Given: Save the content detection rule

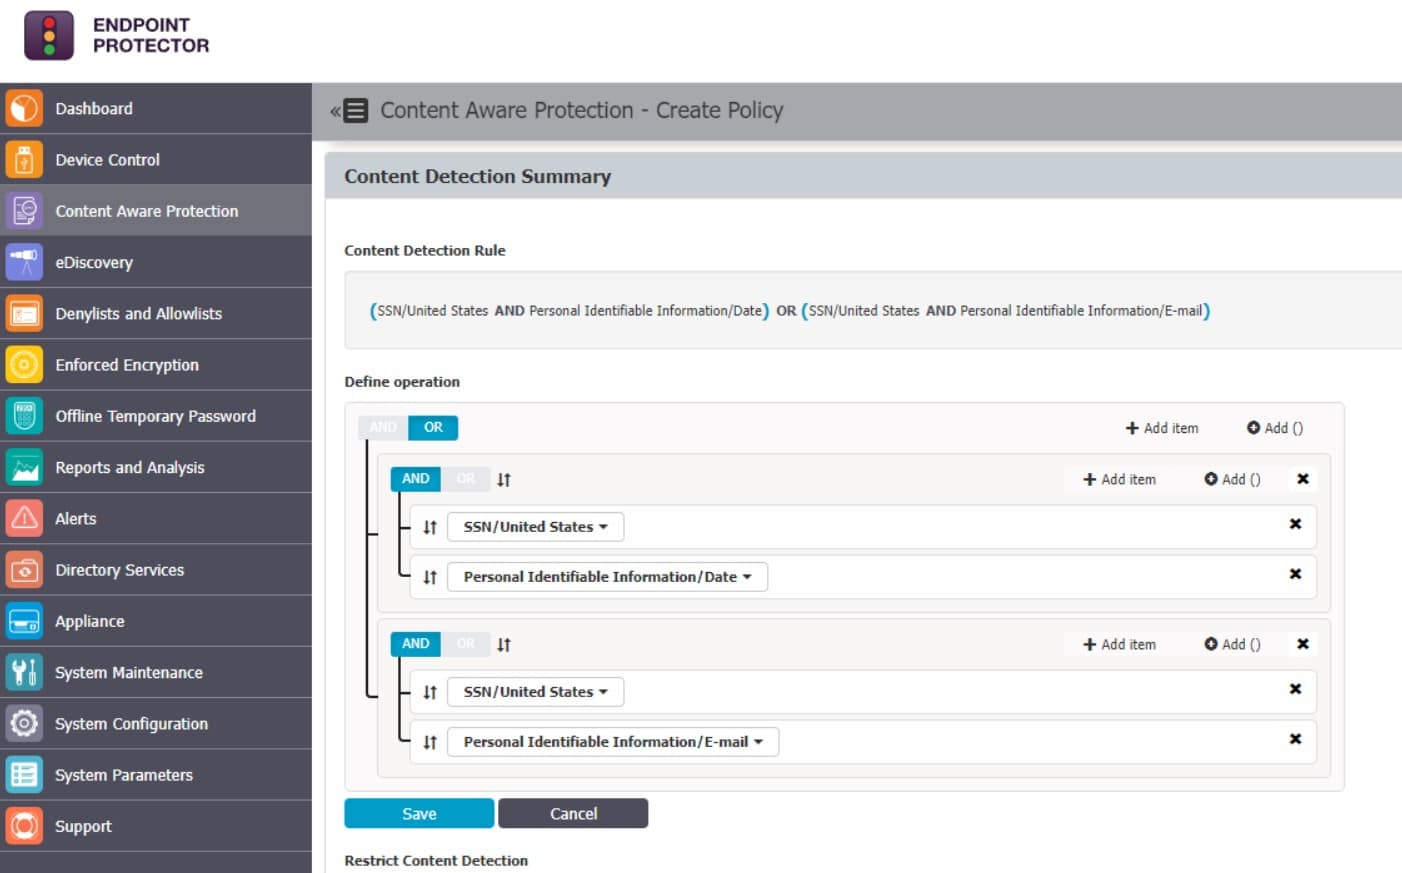Looking at the screenshot, I should click(419, 813).
